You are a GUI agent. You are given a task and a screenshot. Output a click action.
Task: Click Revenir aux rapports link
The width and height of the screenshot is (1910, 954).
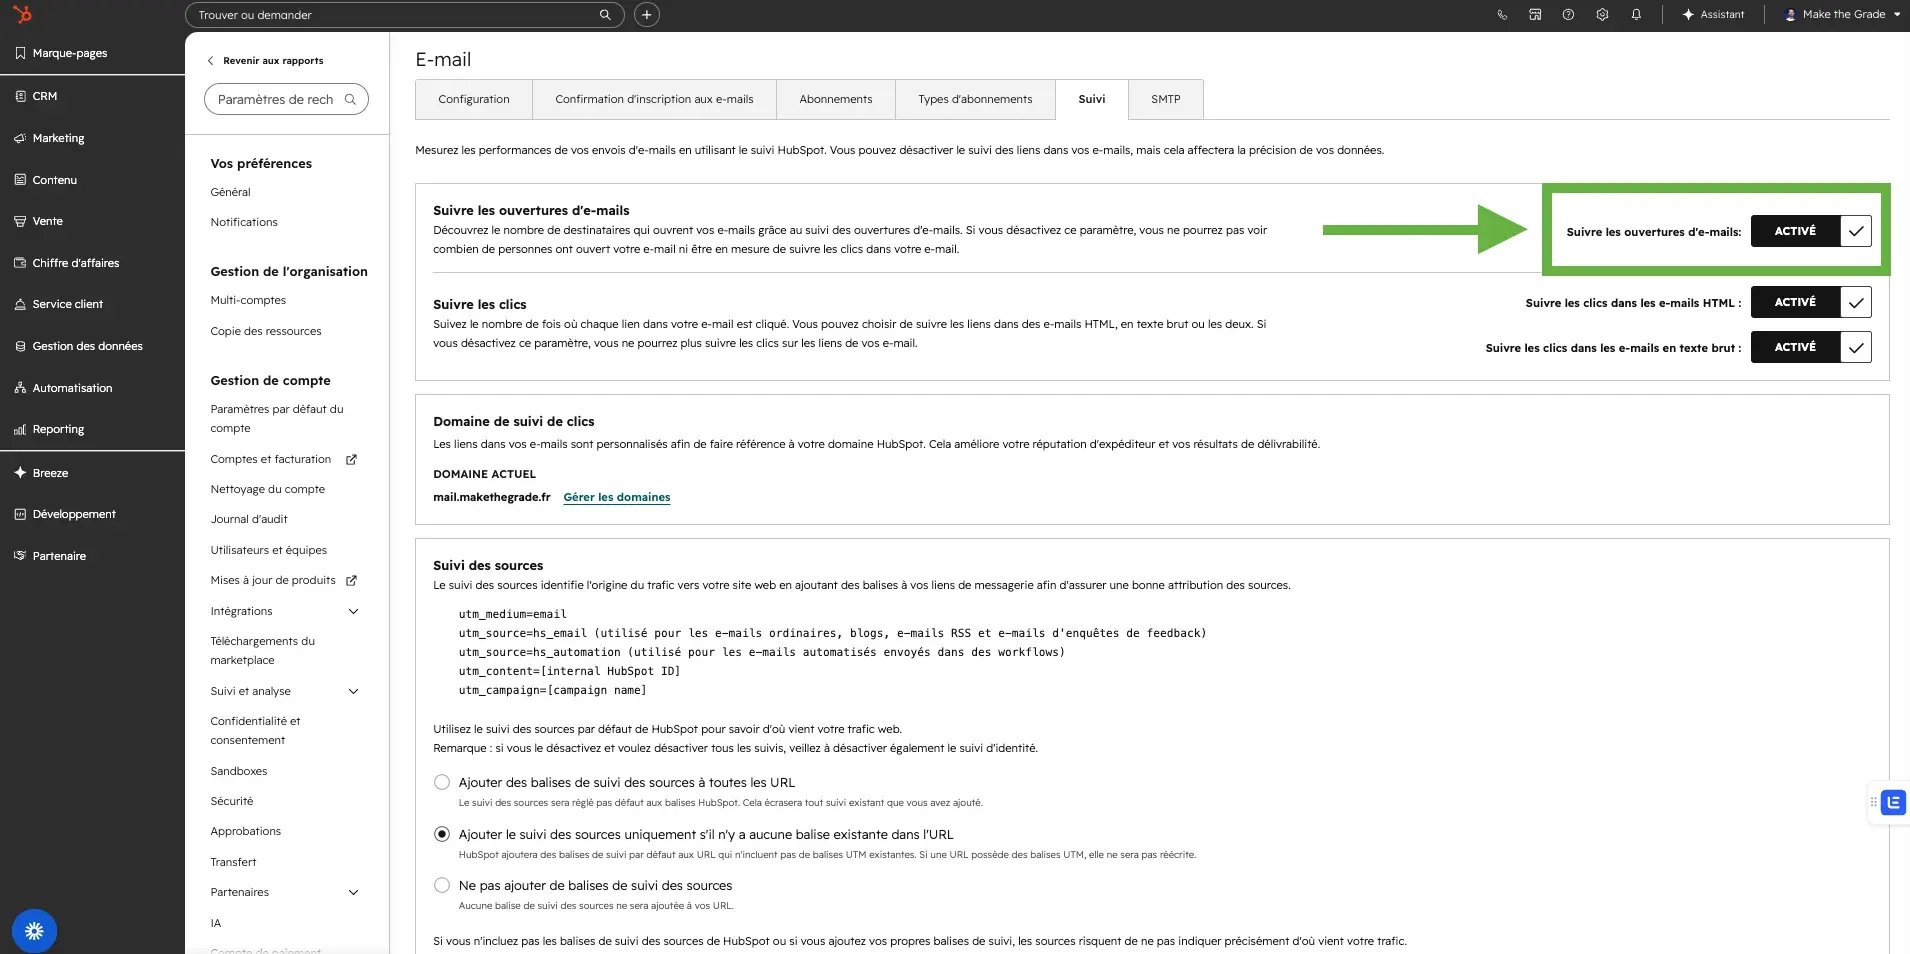265,61
